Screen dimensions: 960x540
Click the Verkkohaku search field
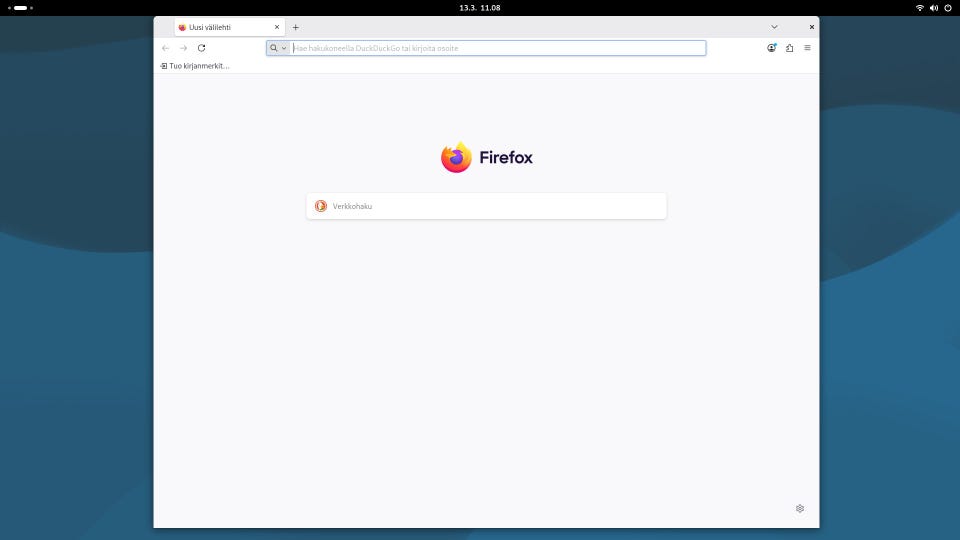click(486, 206)
